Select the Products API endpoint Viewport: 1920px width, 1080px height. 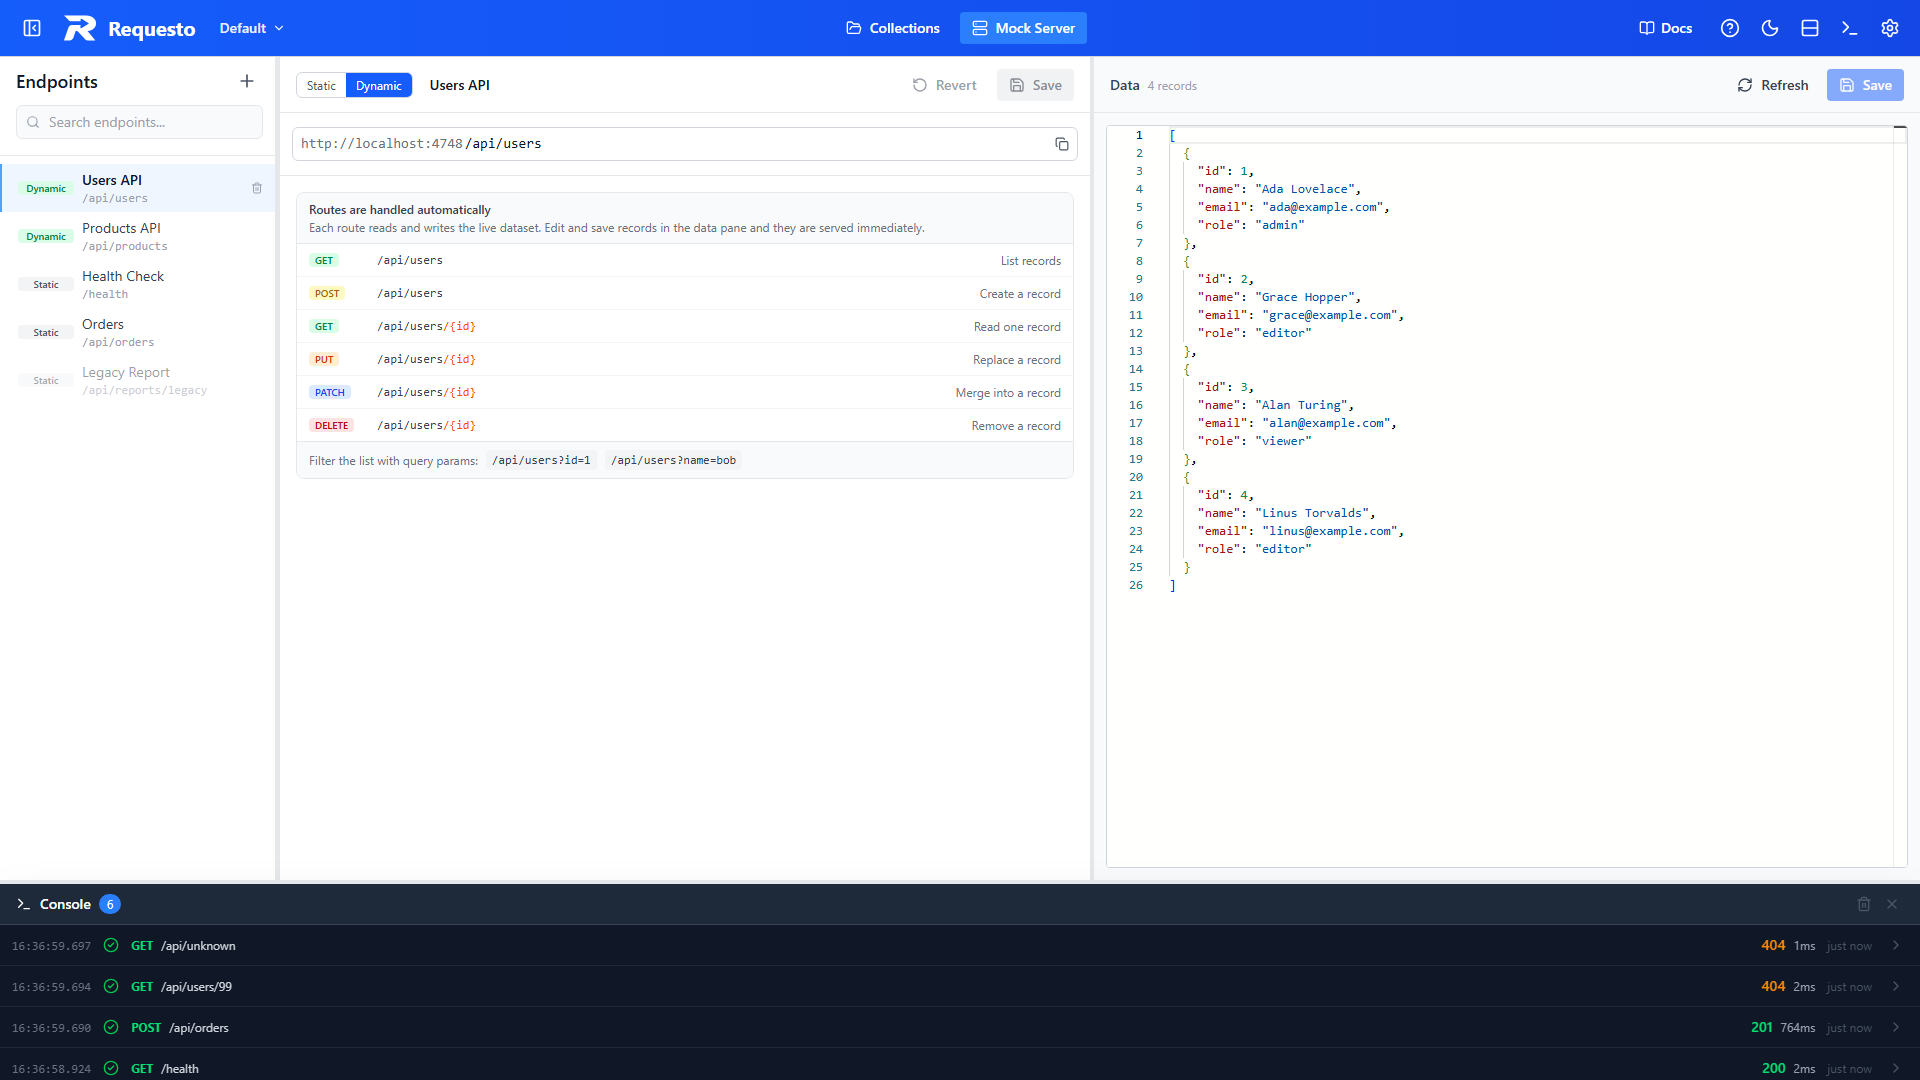pyautogui.click(x=138, y=236)
